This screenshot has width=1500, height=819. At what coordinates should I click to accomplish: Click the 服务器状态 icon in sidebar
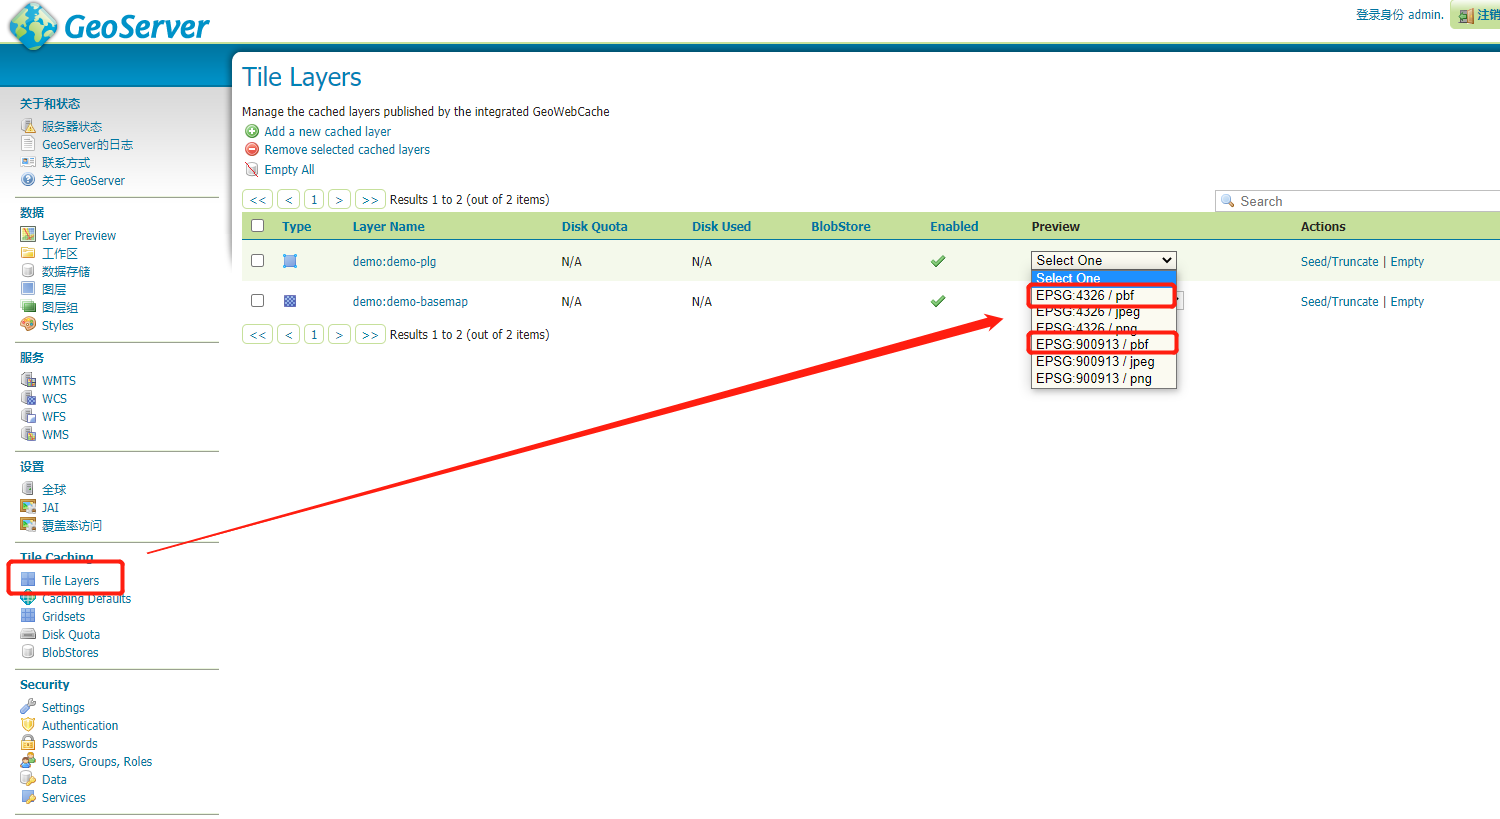pyautogui.click(x=28, y=126)
